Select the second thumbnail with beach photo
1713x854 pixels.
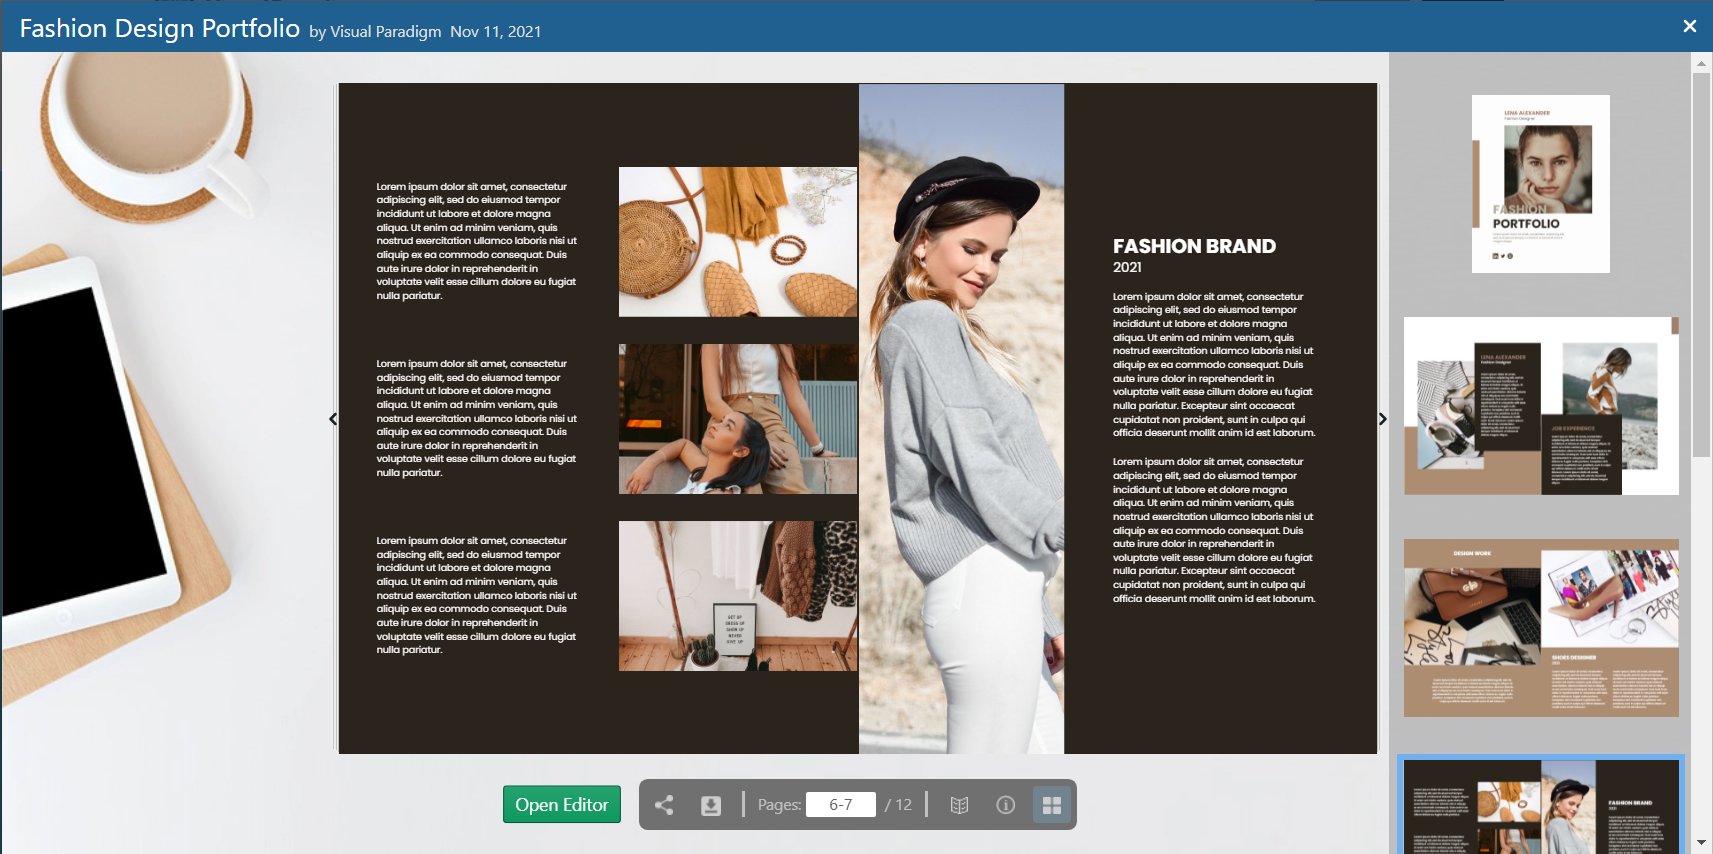1541,406
